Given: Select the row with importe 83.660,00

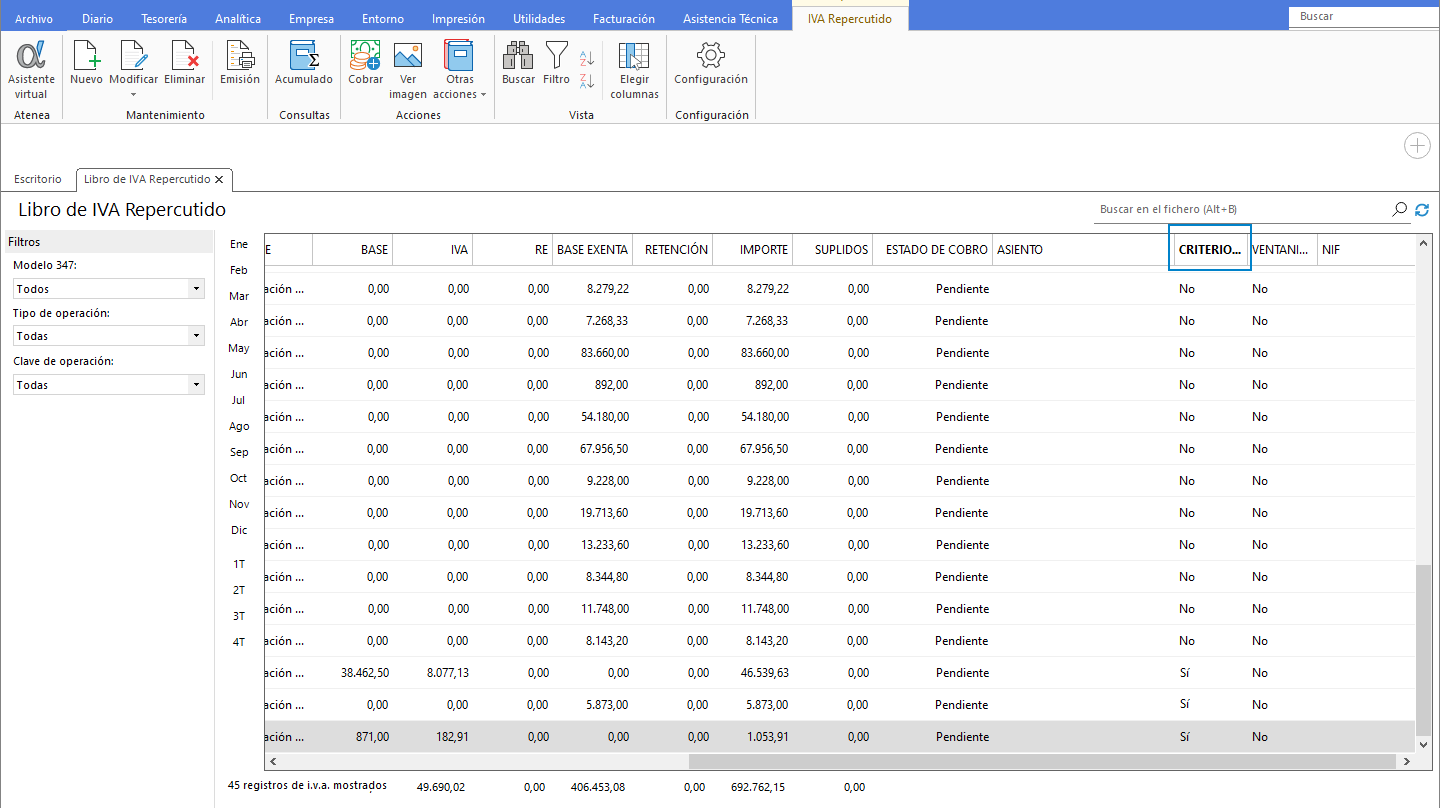Looking at the screenshot, I should (840, 353).
